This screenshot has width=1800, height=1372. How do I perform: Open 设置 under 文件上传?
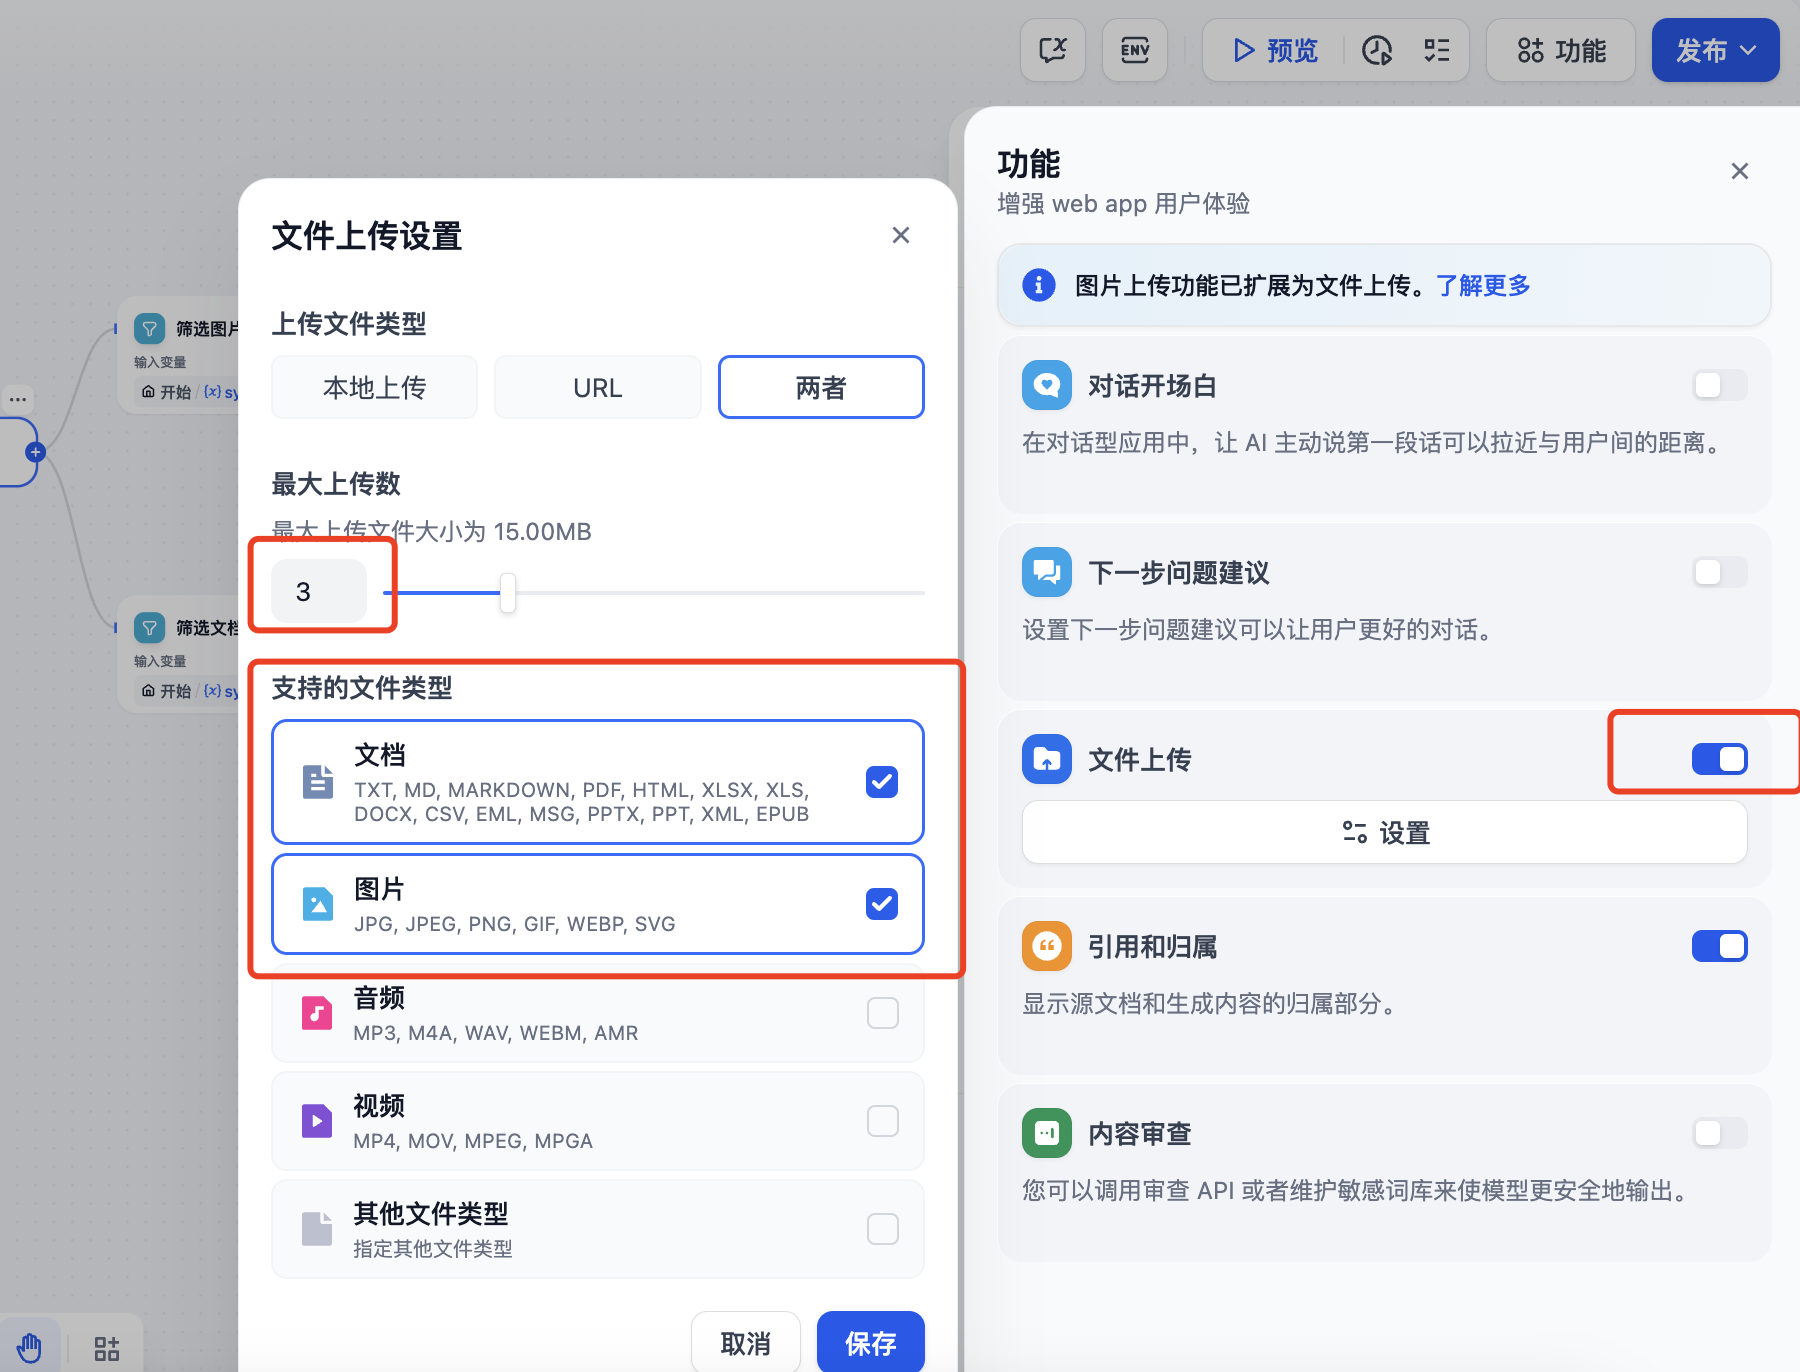(x=1384, y=832)
